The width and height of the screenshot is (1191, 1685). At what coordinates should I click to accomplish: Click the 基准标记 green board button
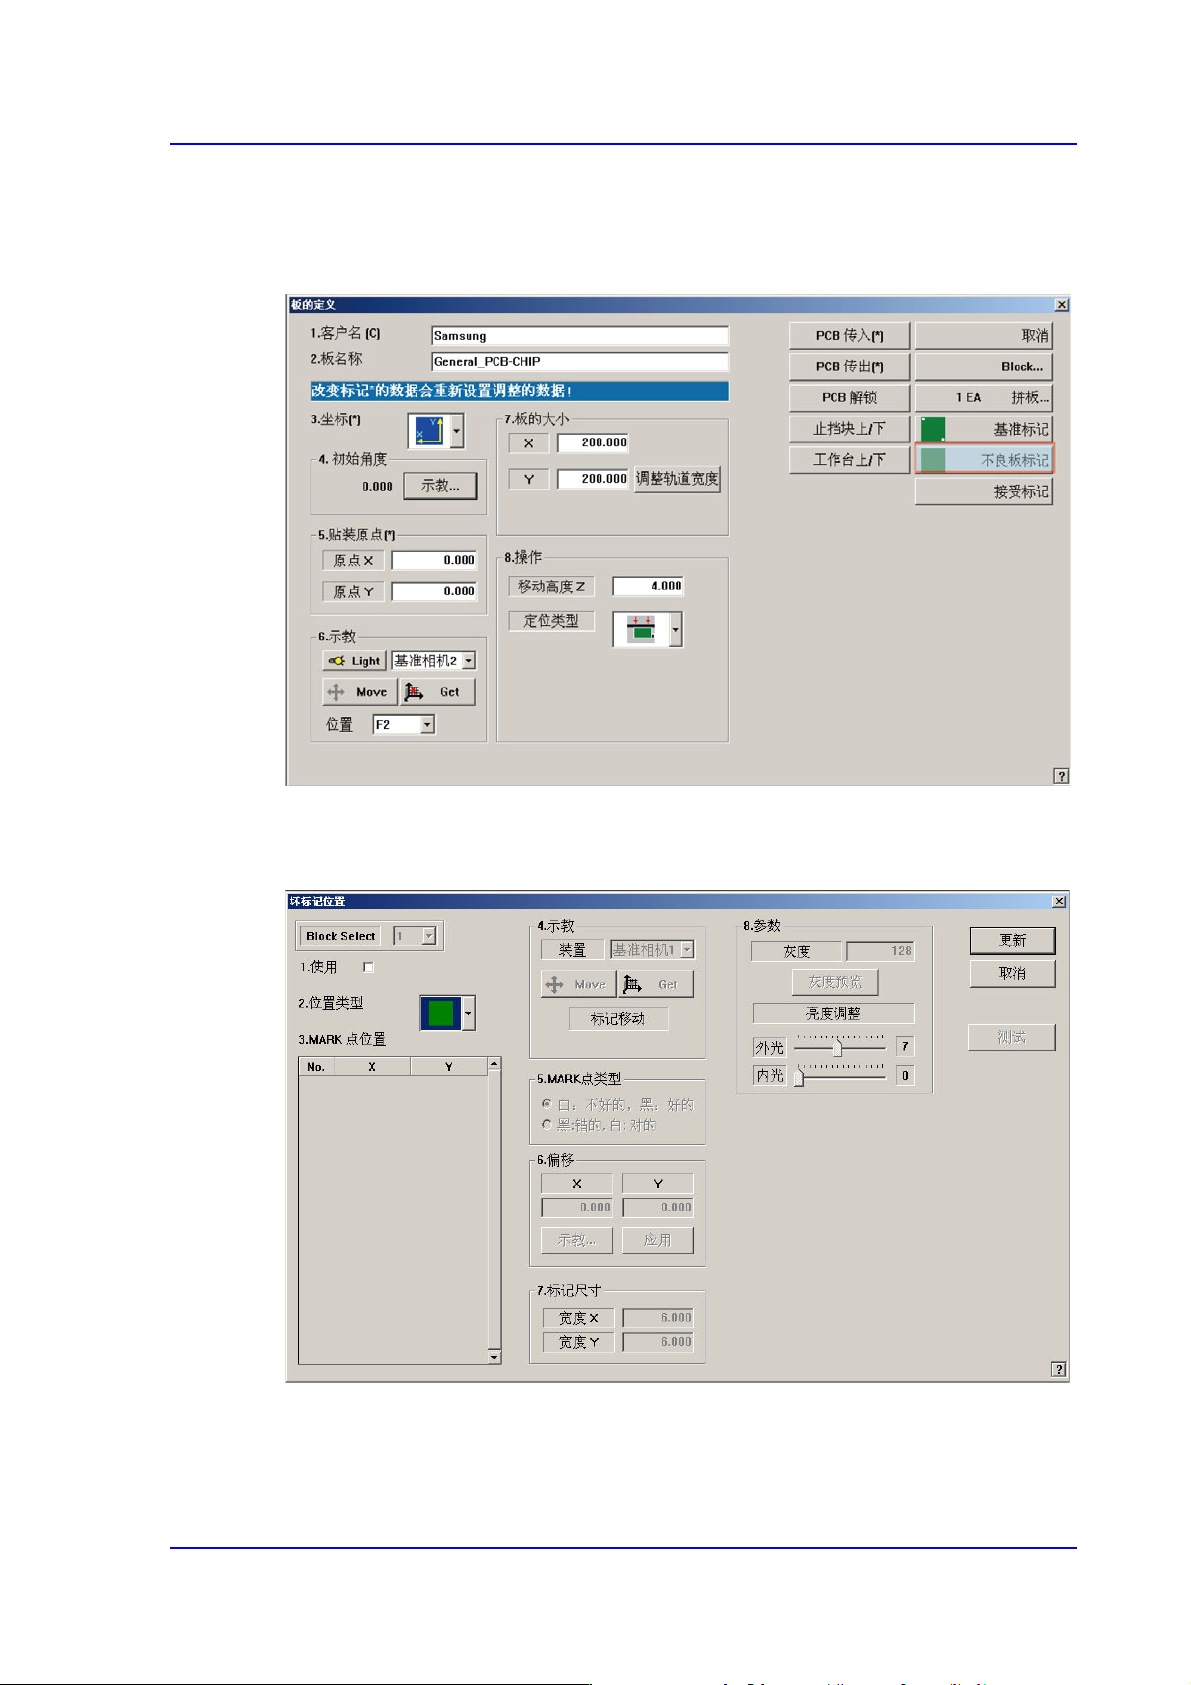point(984,429)
